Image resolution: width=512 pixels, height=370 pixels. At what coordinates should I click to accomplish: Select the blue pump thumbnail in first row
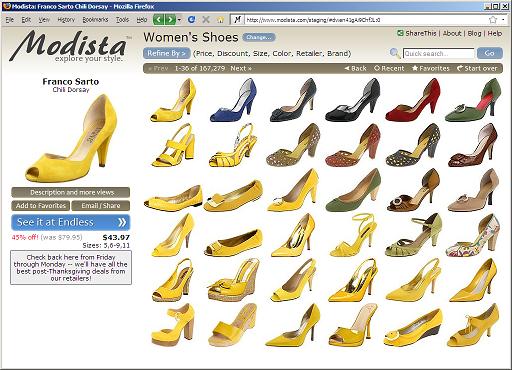pos(233,100)
